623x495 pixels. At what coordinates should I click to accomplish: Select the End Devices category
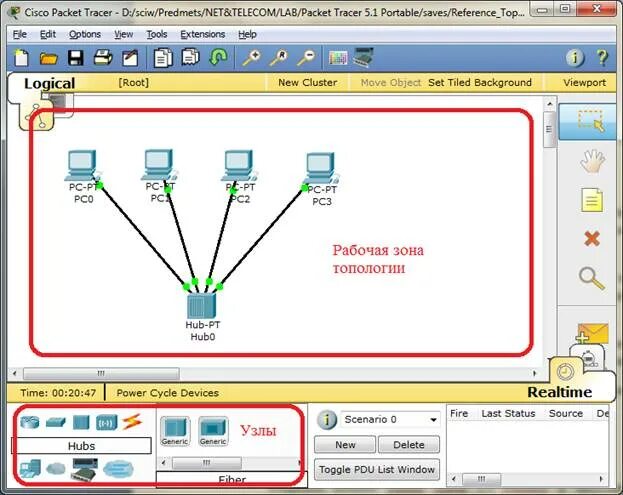click(30, 469)
